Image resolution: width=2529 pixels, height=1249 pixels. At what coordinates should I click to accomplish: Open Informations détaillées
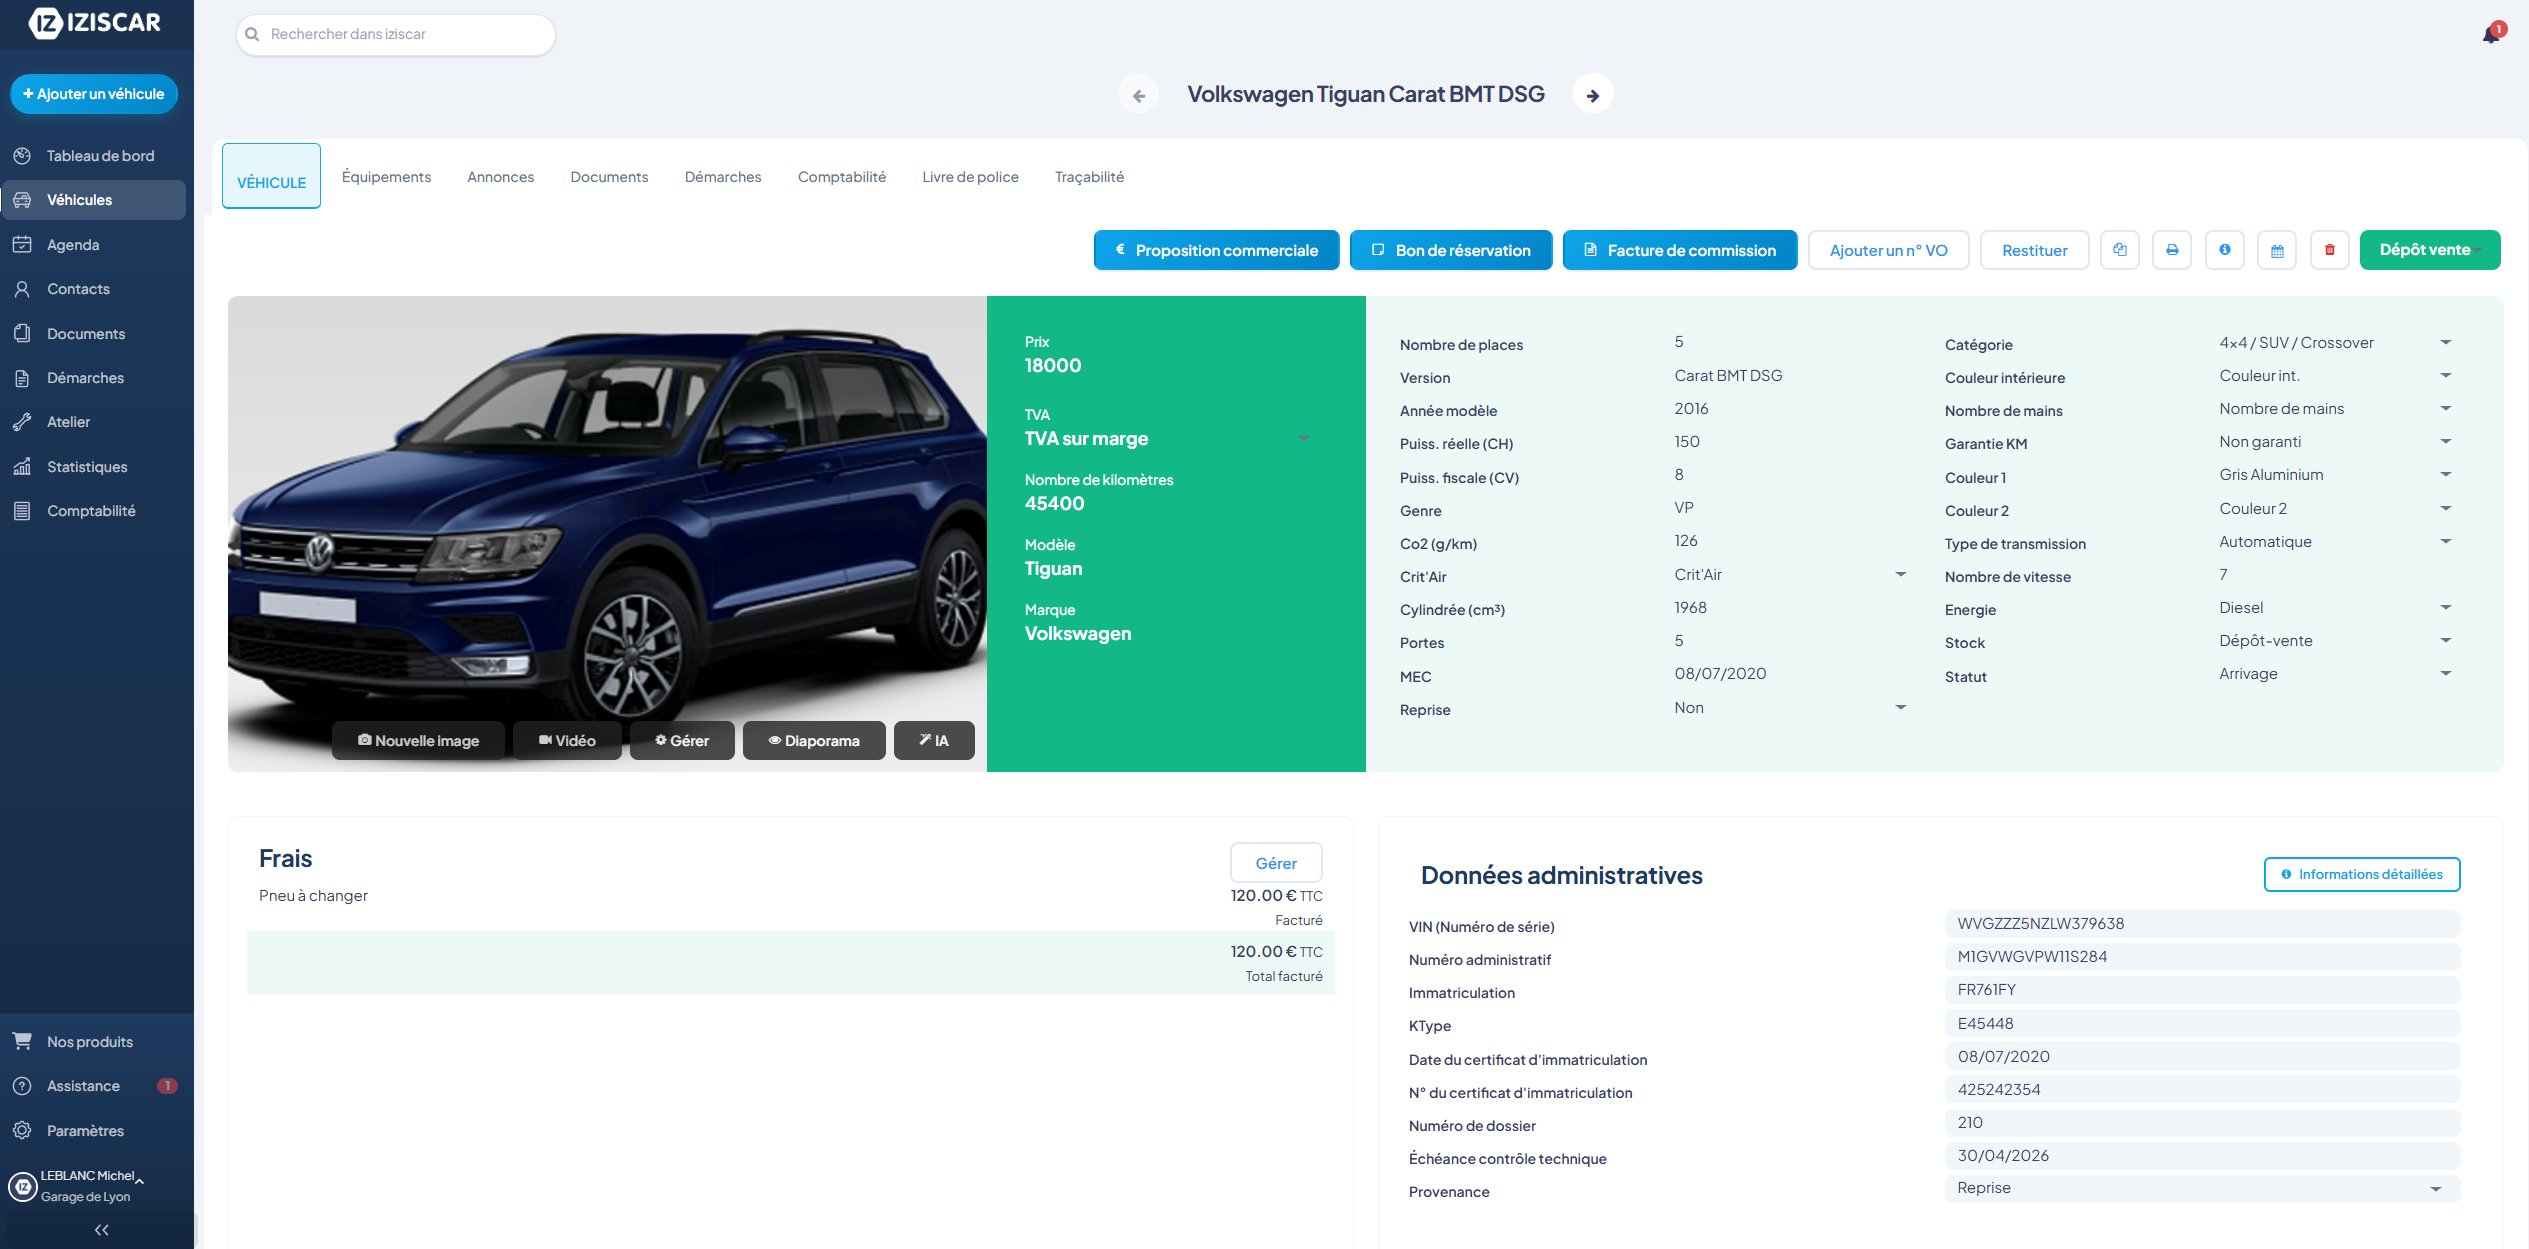tap(2362, 874)
